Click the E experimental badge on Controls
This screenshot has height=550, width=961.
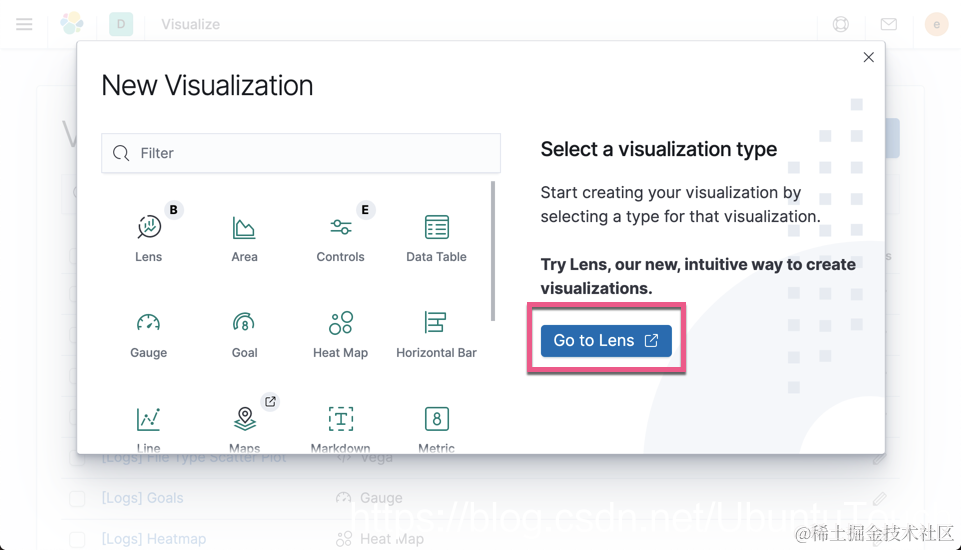[x=365, y=210]
